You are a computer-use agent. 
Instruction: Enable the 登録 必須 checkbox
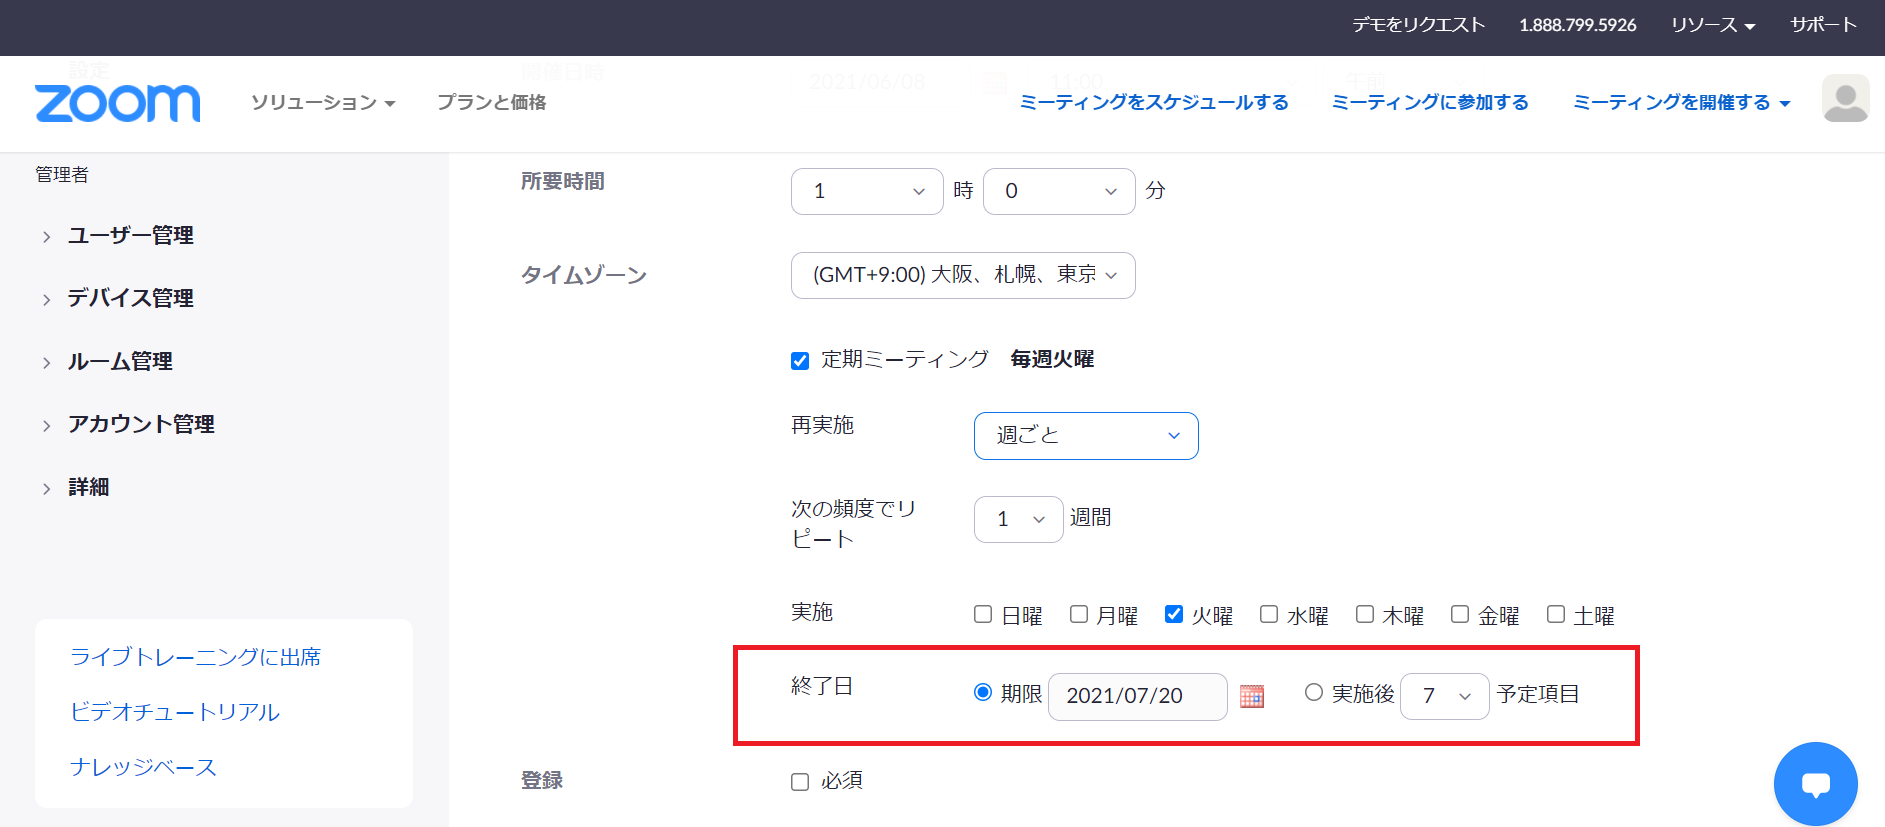click(800, 782)
